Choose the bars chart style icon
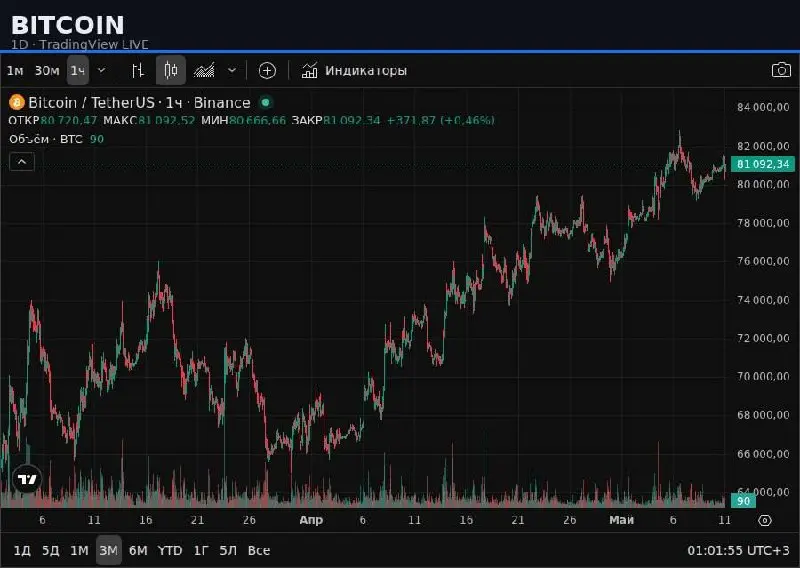The width and height of the screenshot is (800, 568). [138, 70]
